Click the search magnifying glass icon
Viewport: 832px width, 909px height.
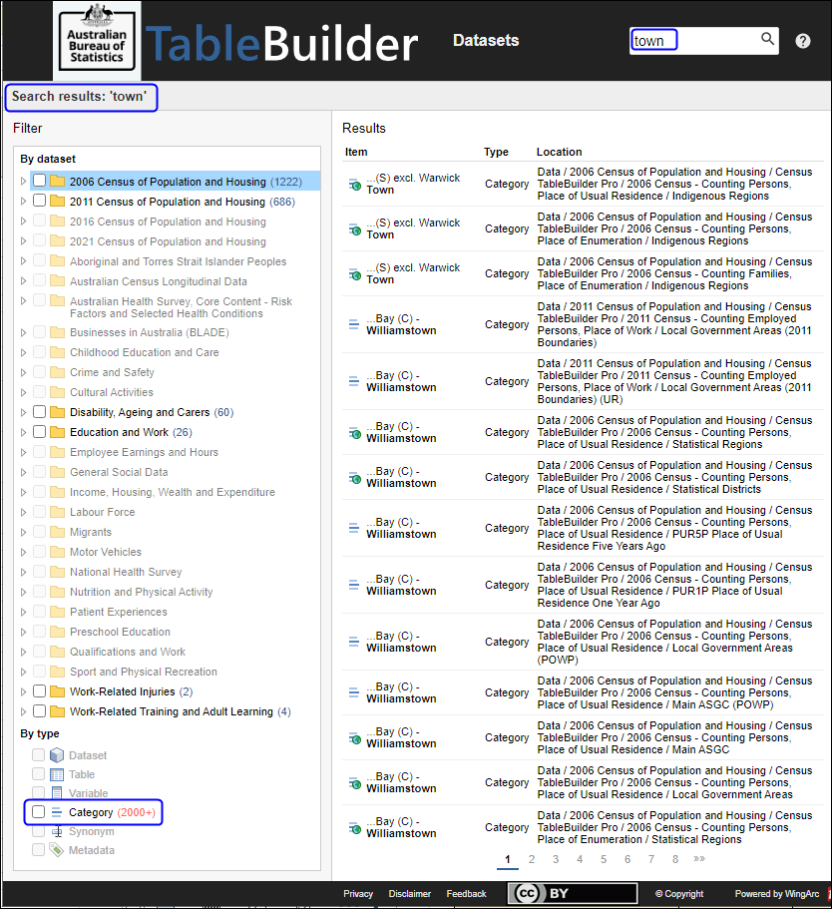(766, 40)
